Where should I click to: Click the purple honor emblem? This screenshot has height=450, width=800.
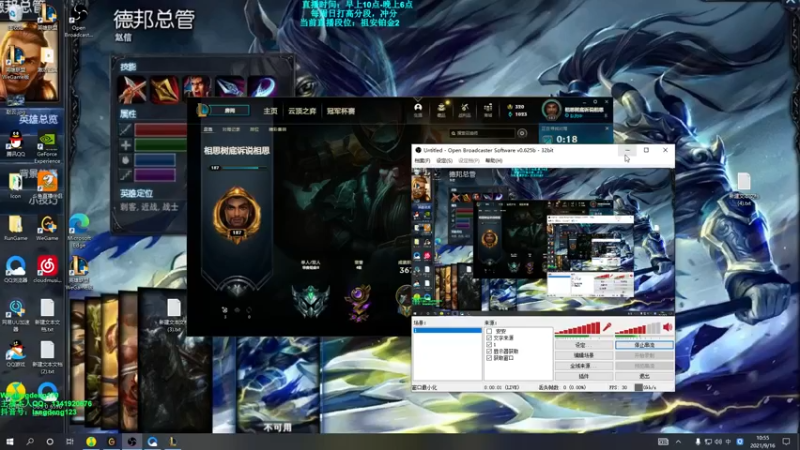pos(358,302)
